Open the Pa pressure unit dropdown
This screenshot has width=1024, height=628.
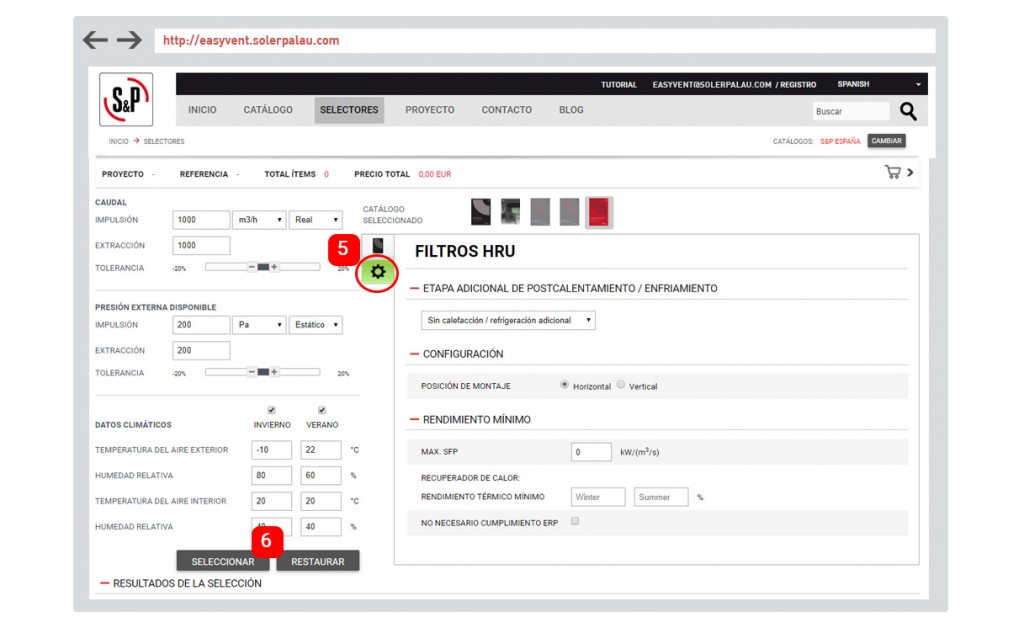pos(259,324)
